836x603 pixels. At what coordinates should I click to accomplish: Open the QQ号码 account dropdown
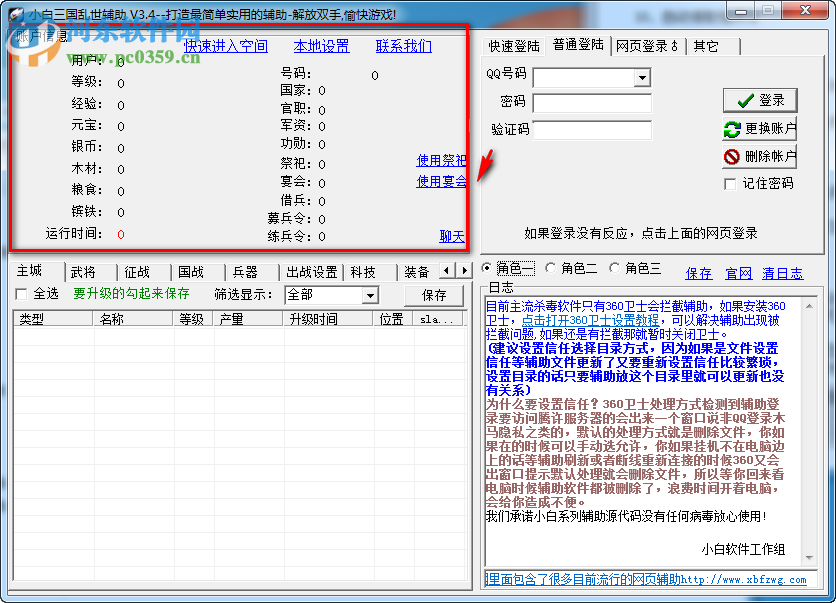(642, 78)
